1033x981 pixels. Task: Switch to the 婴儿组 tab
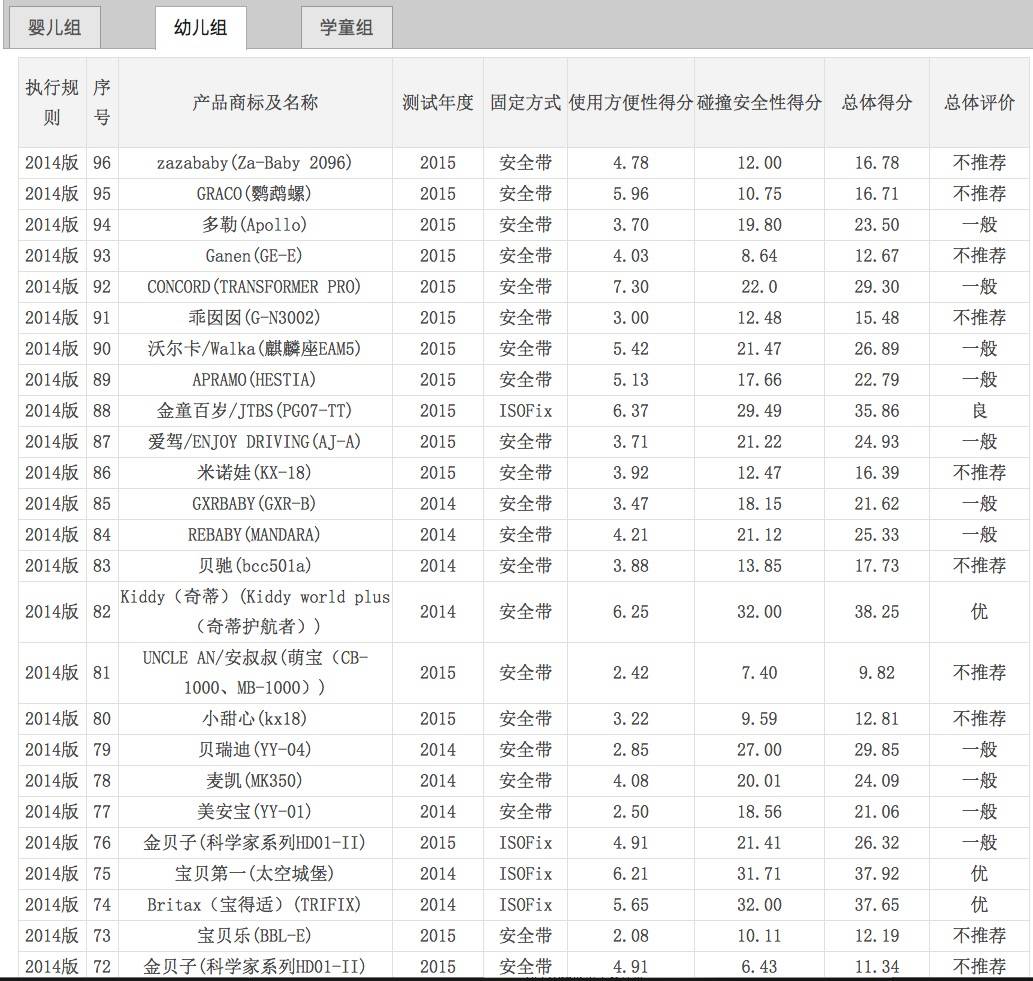(x=54, y=28)
